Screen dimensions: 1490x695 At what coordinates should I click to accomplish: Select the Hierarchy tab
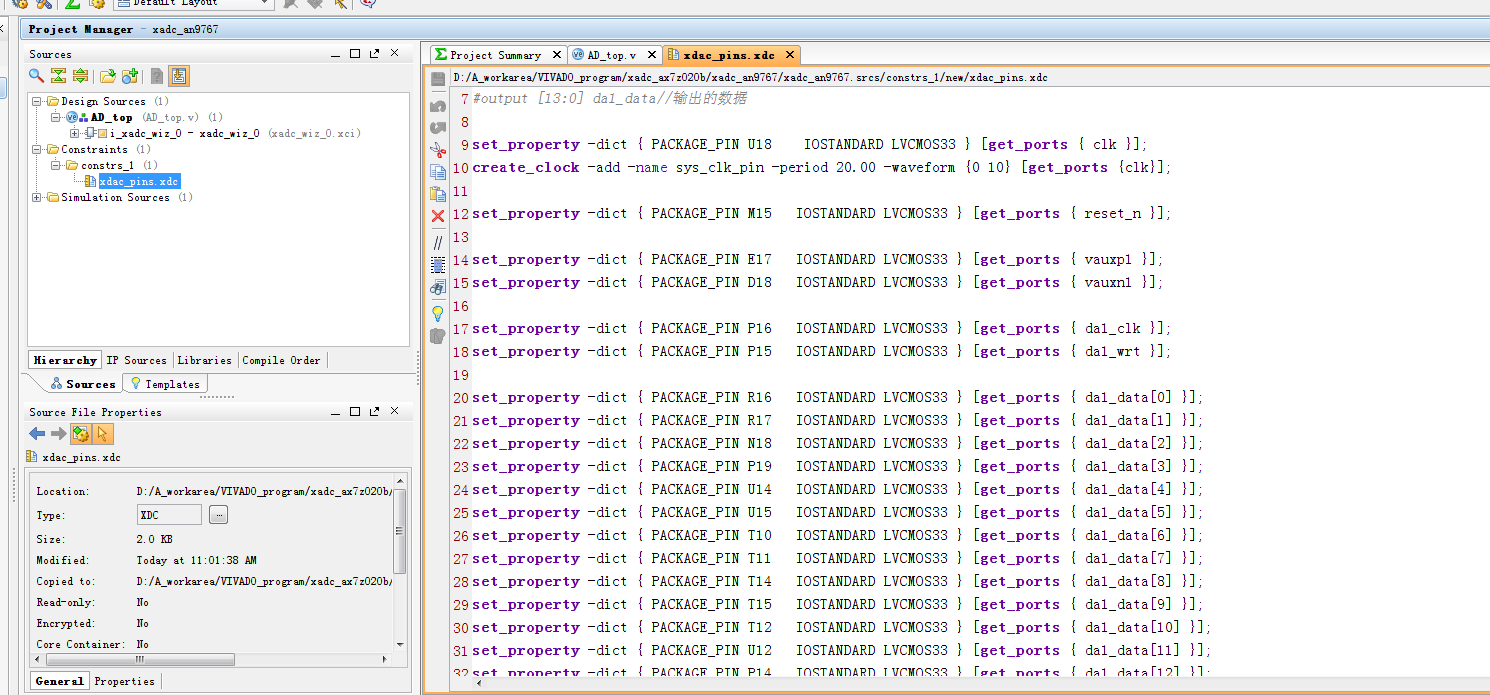point(65,360)
